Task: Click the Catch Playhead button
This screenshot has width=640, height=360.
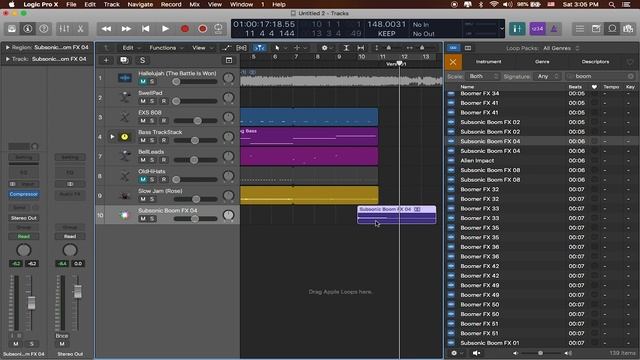Action: [260, 48]
